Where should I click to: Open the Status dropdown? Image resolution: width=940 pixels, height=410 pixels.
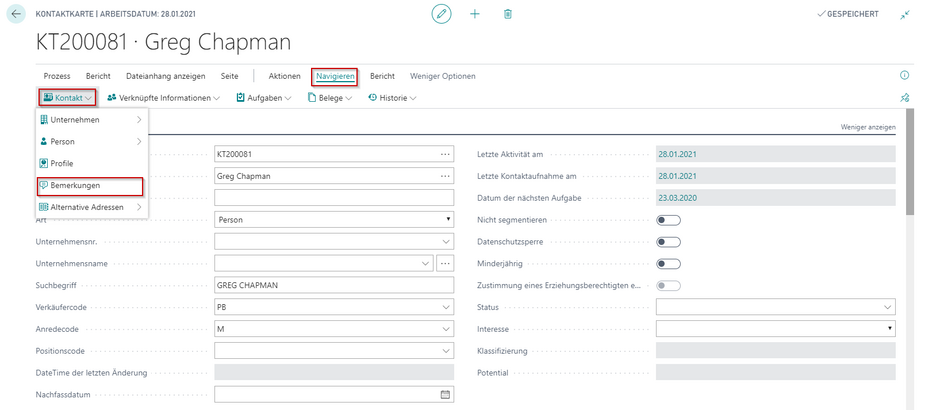(x=887, y=307)
